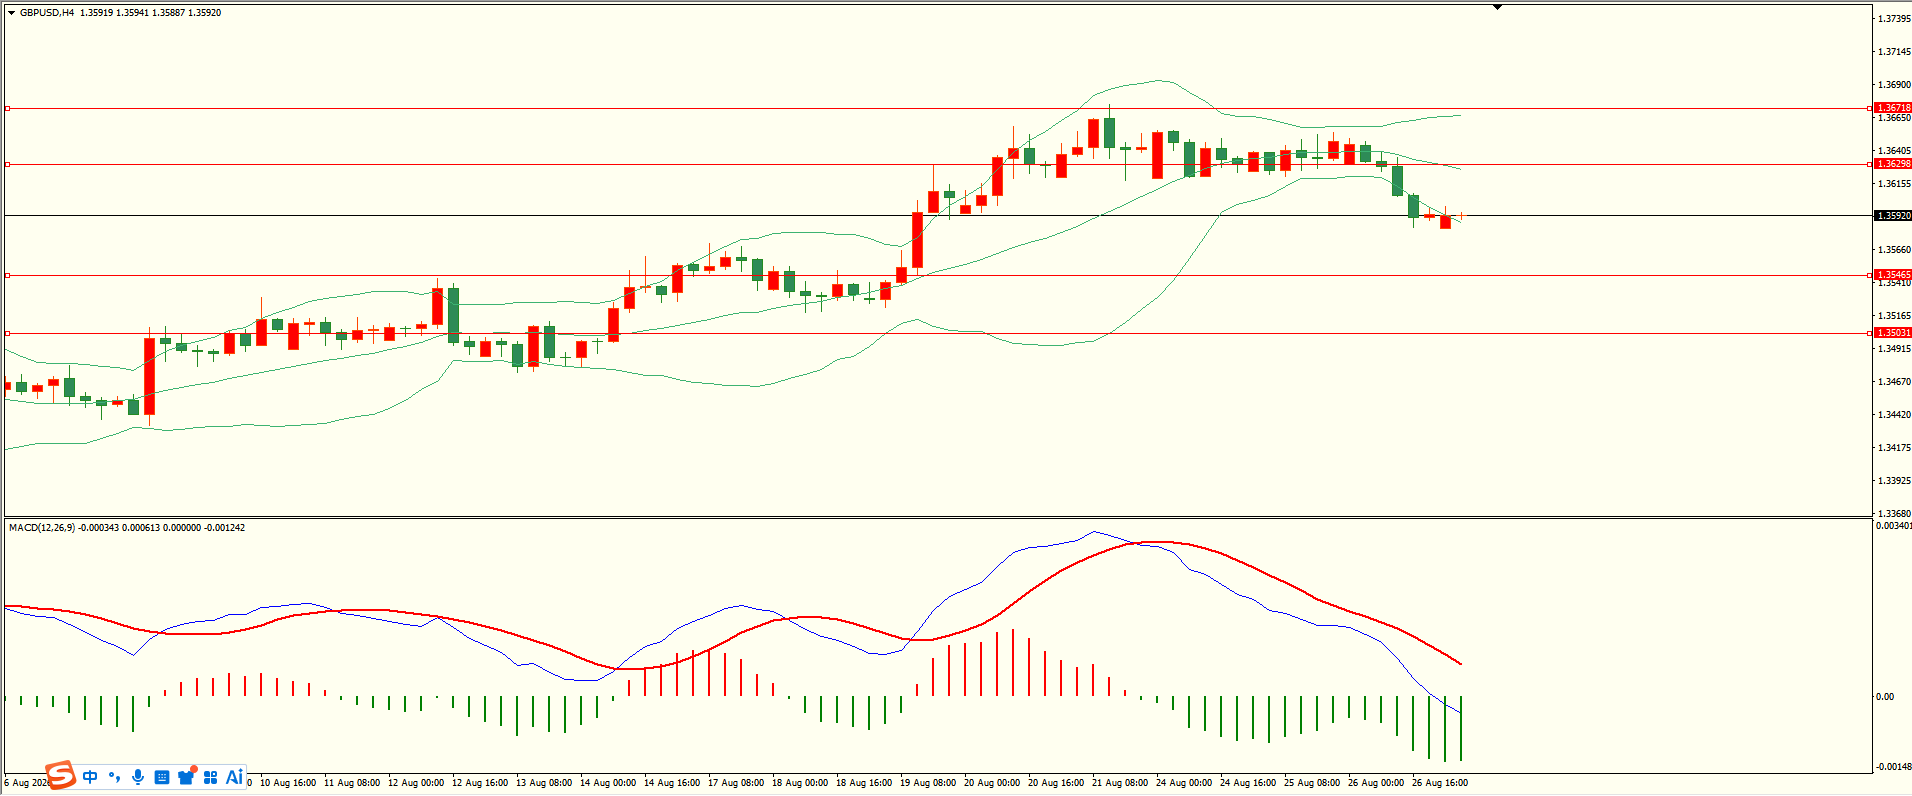
Task: Click 1.33680 on the price scale
Action: [1894, 514]
